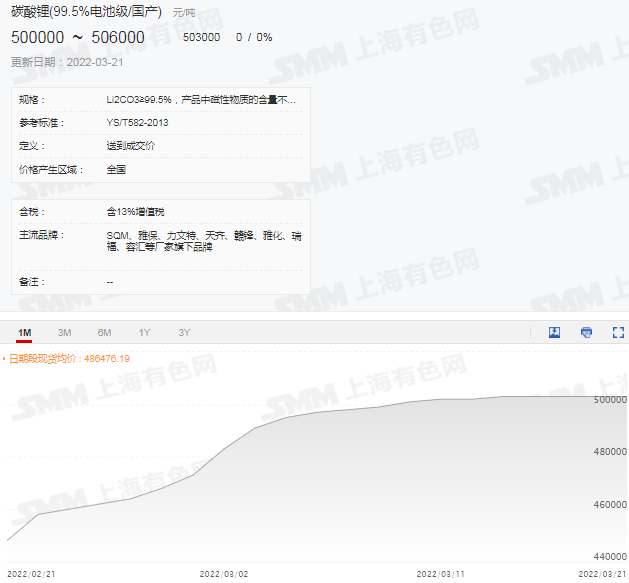Click the 2022/03/11 date on chart axis
This screenshot has height=583, width=629.
click(440, 574)
